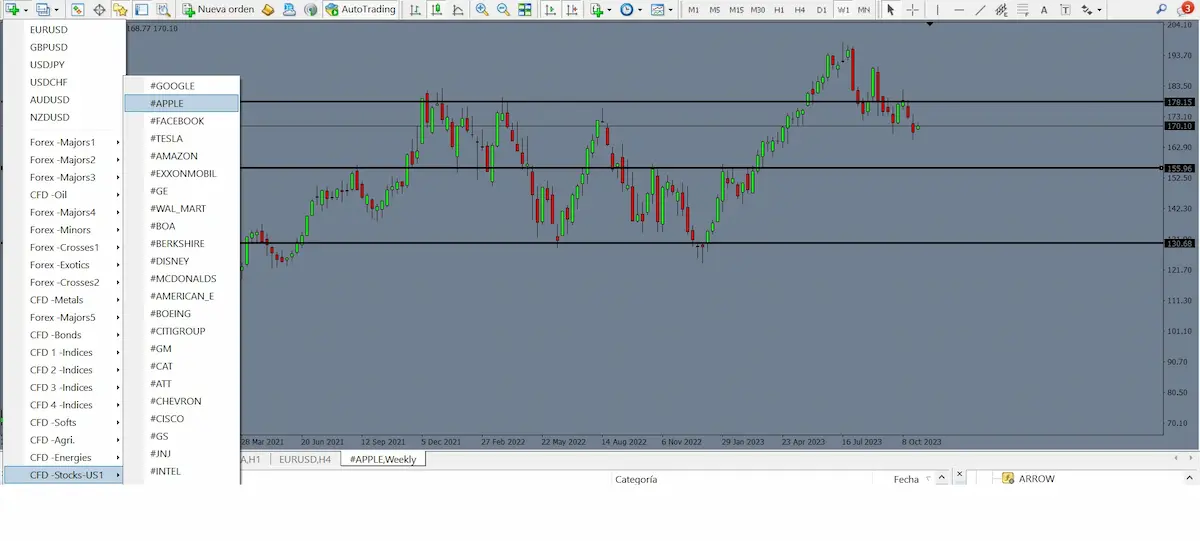Open notifications chat bubble icon
This screenshot has width=1200, height=541.
1185,9
